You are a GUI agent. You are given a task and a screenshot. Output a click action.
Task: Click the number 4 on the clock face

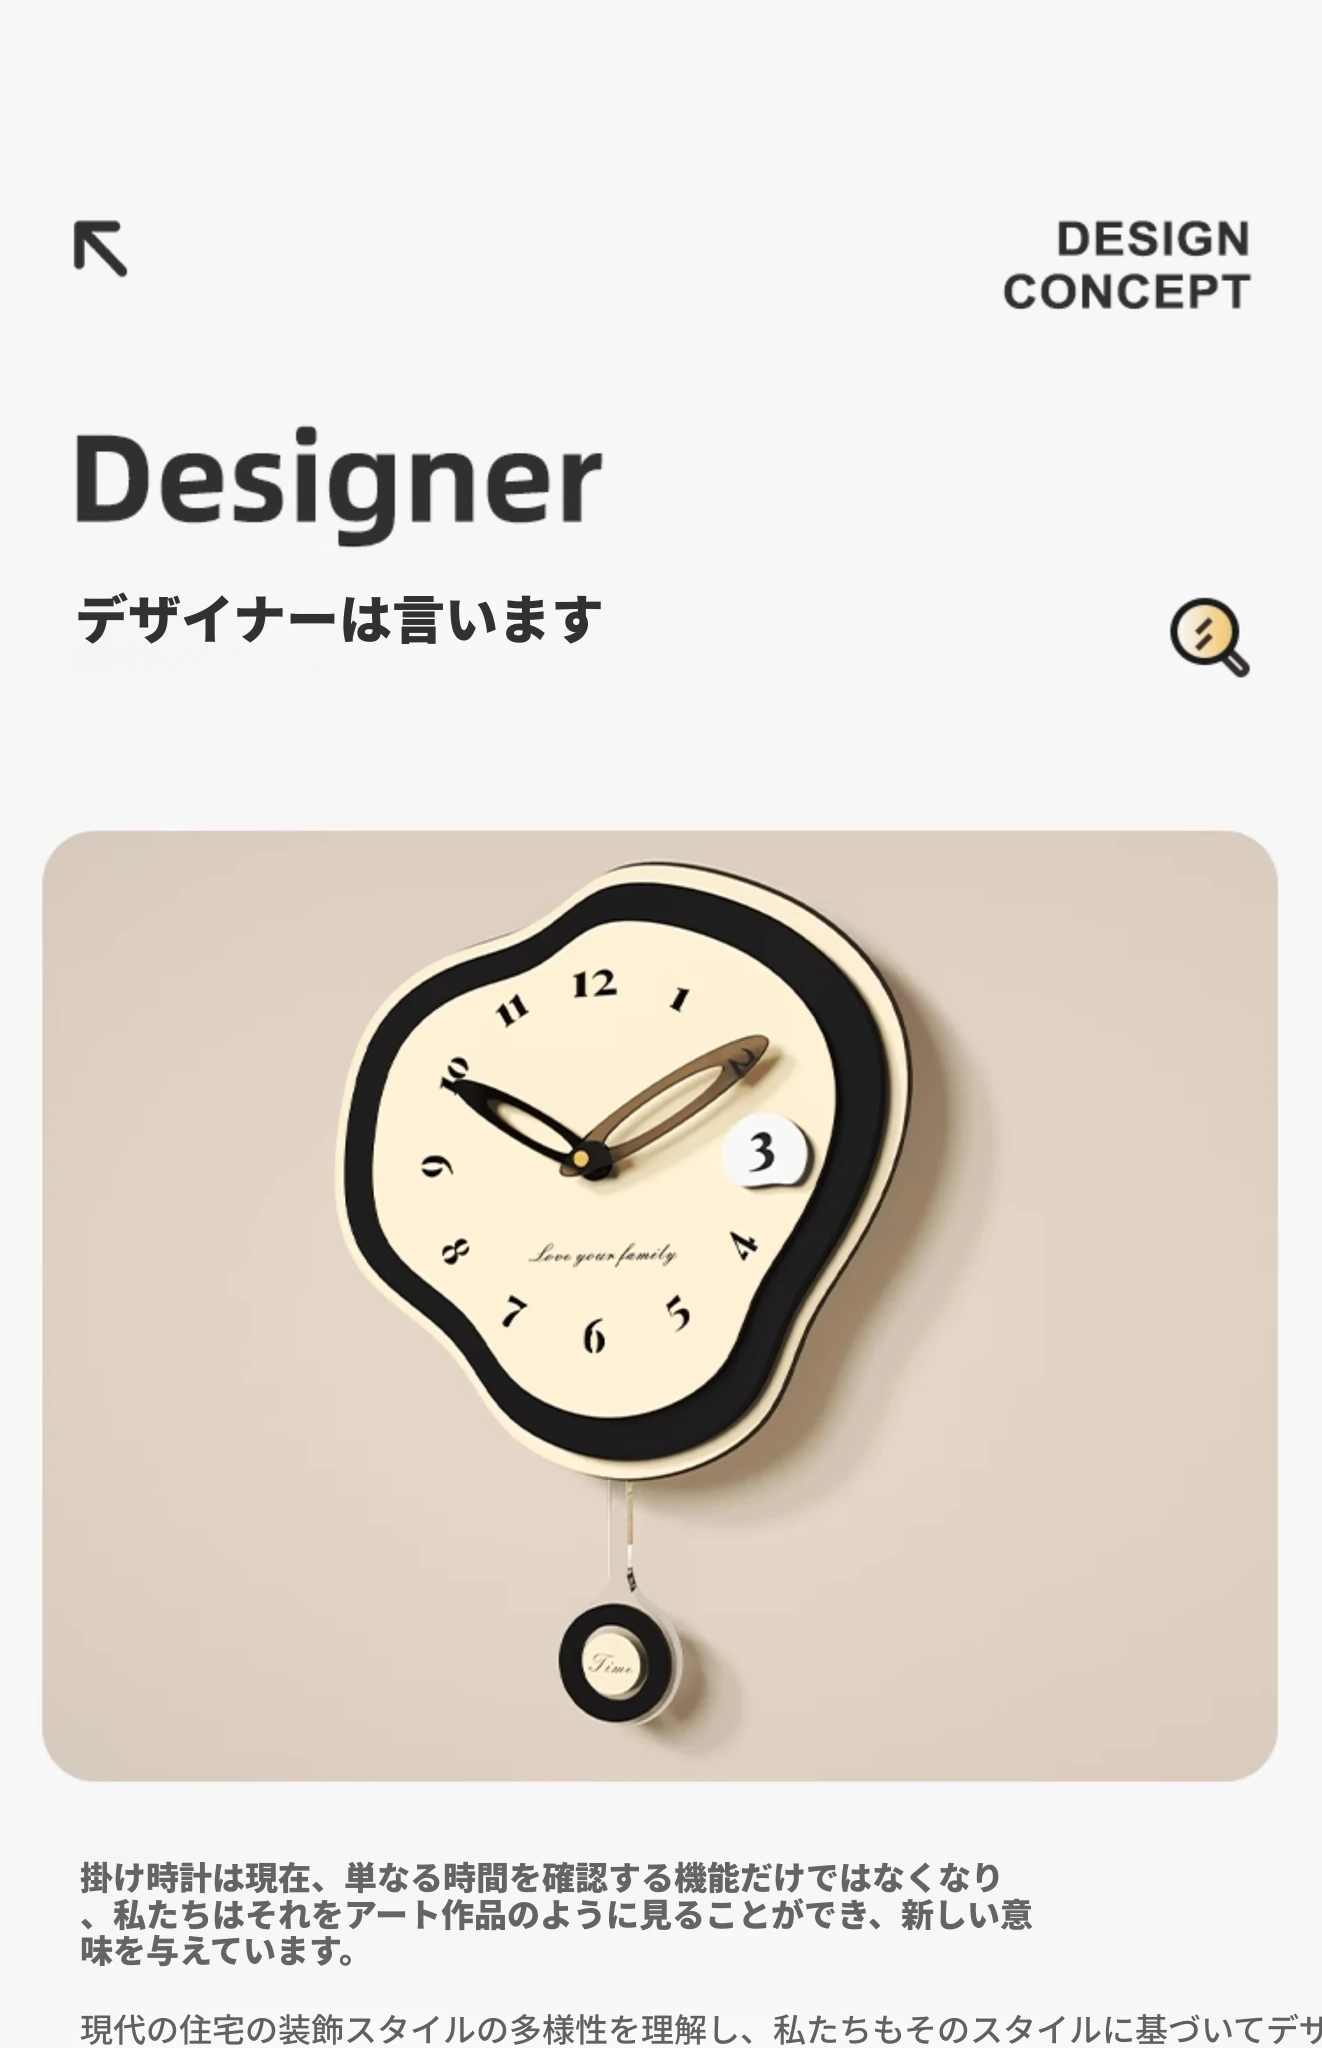[x=743, y=1245]
